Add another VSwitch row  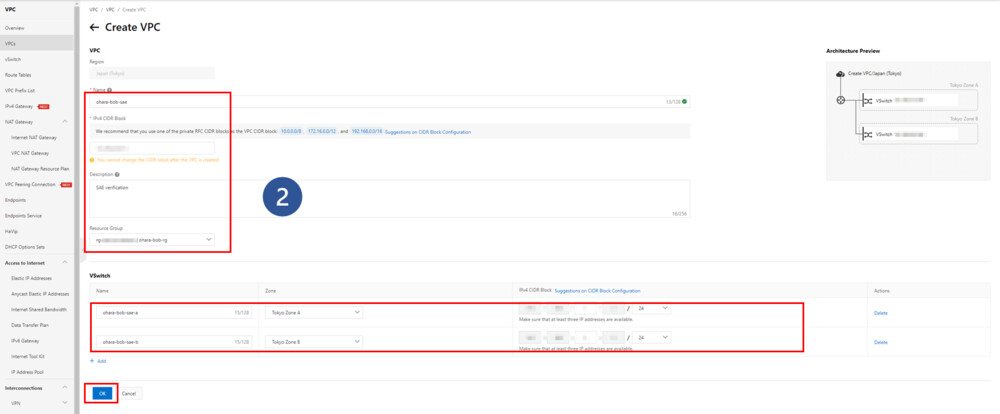(98, 361)
